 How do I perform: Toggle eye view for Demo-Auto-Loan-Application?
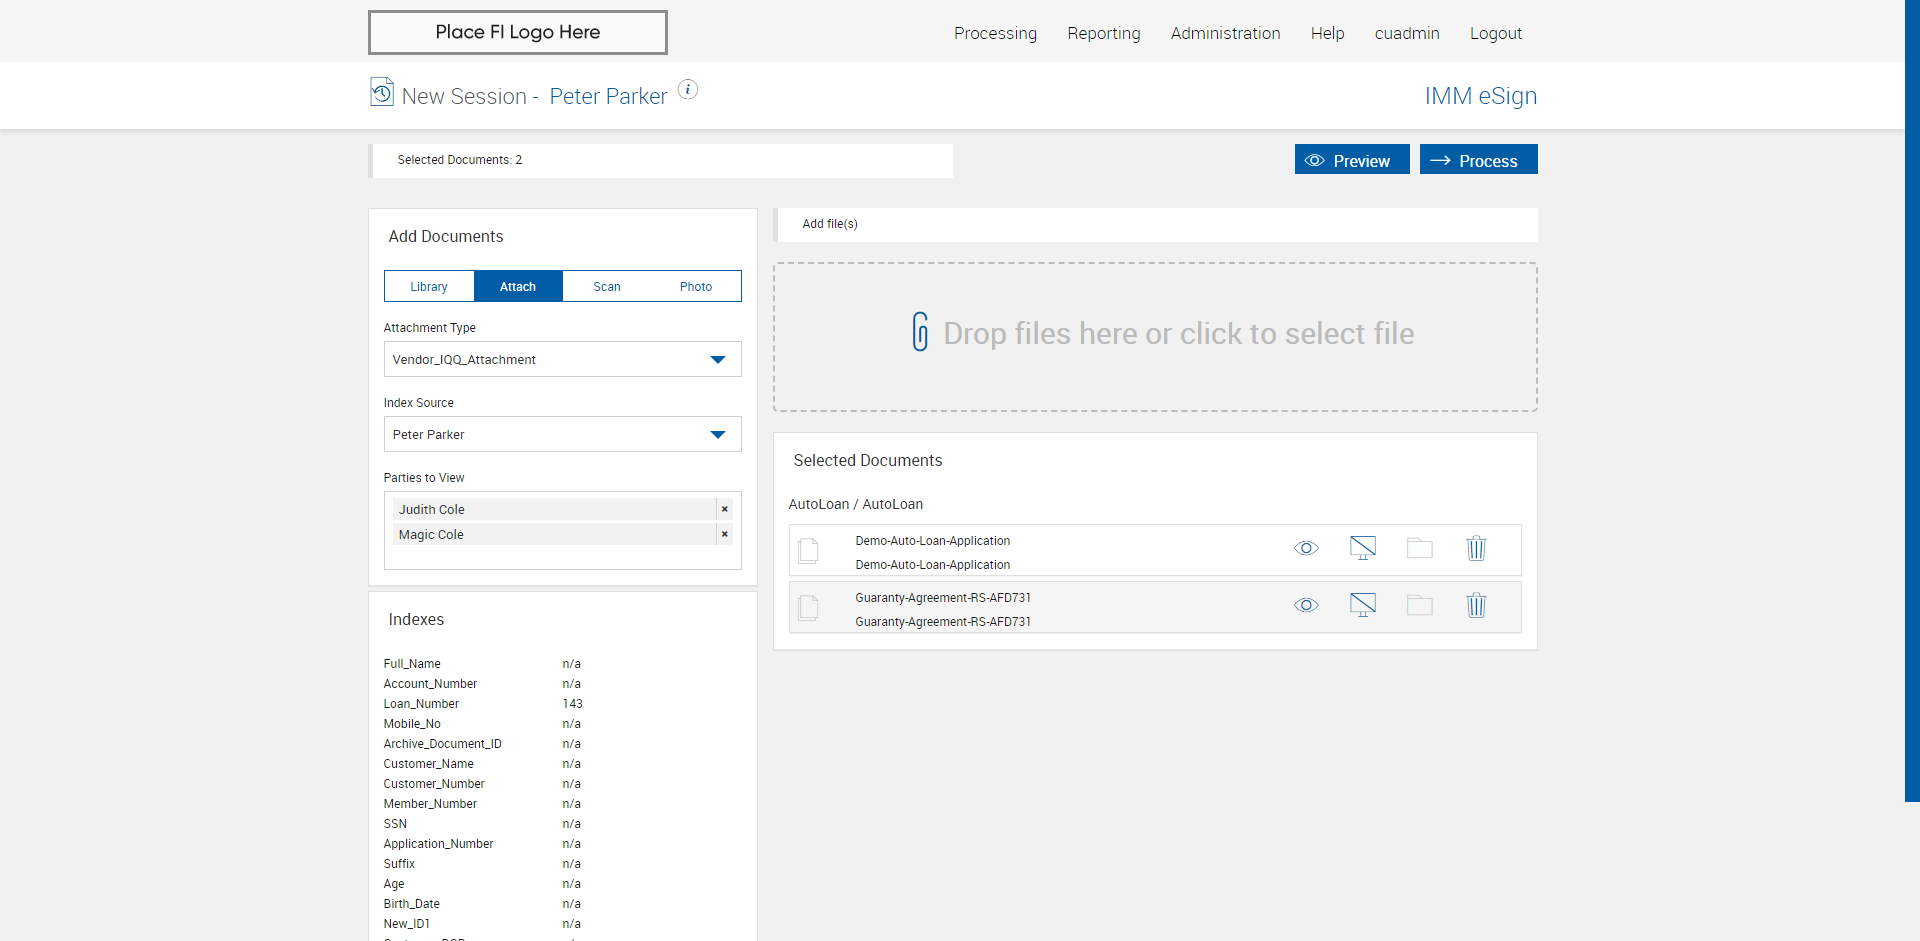(1306, 548)
